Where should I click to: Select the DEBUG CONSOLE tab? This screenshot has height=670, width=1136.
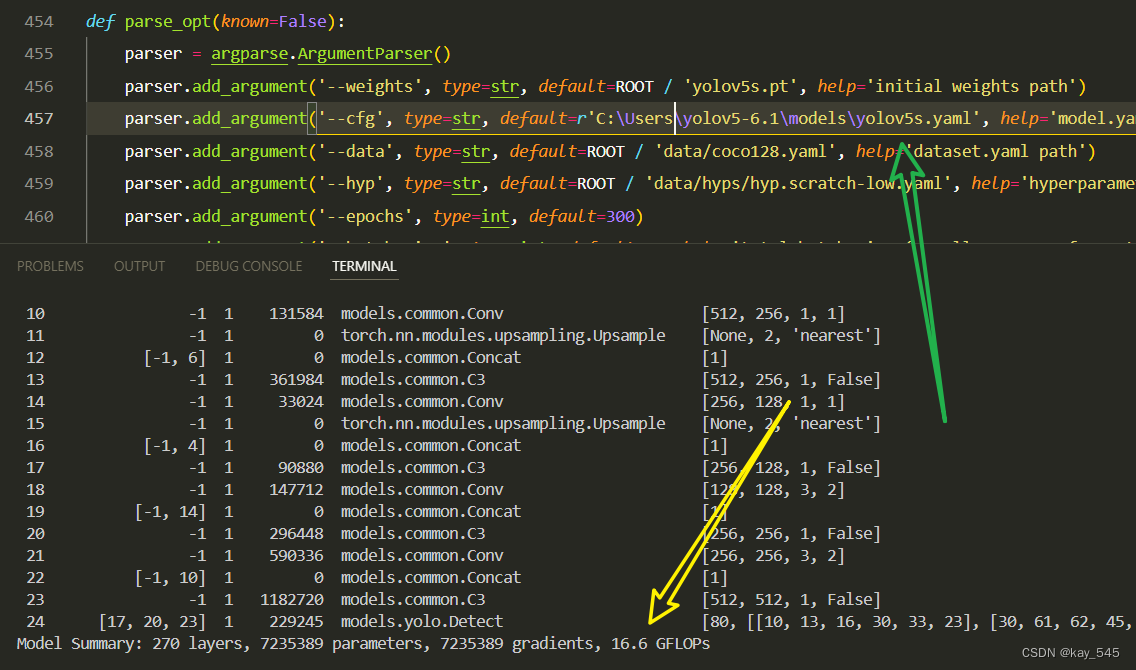tap(248, 265)
